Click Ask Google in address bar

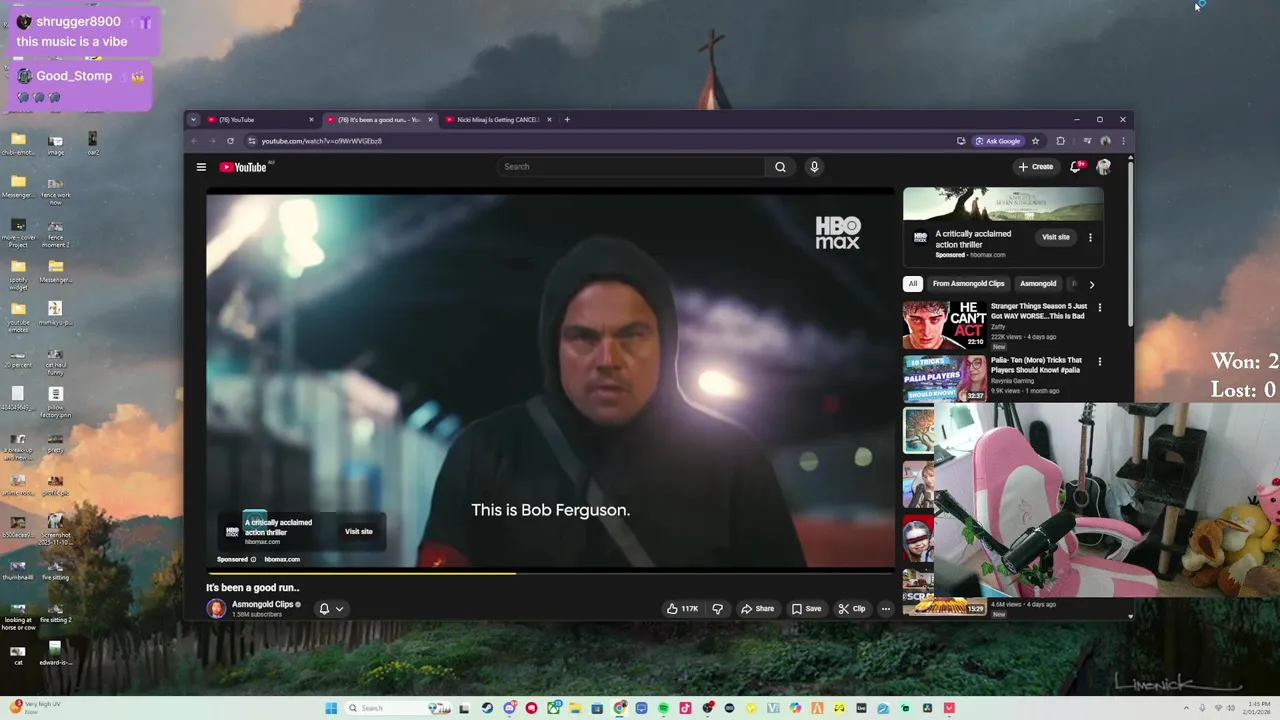(998, 141)
